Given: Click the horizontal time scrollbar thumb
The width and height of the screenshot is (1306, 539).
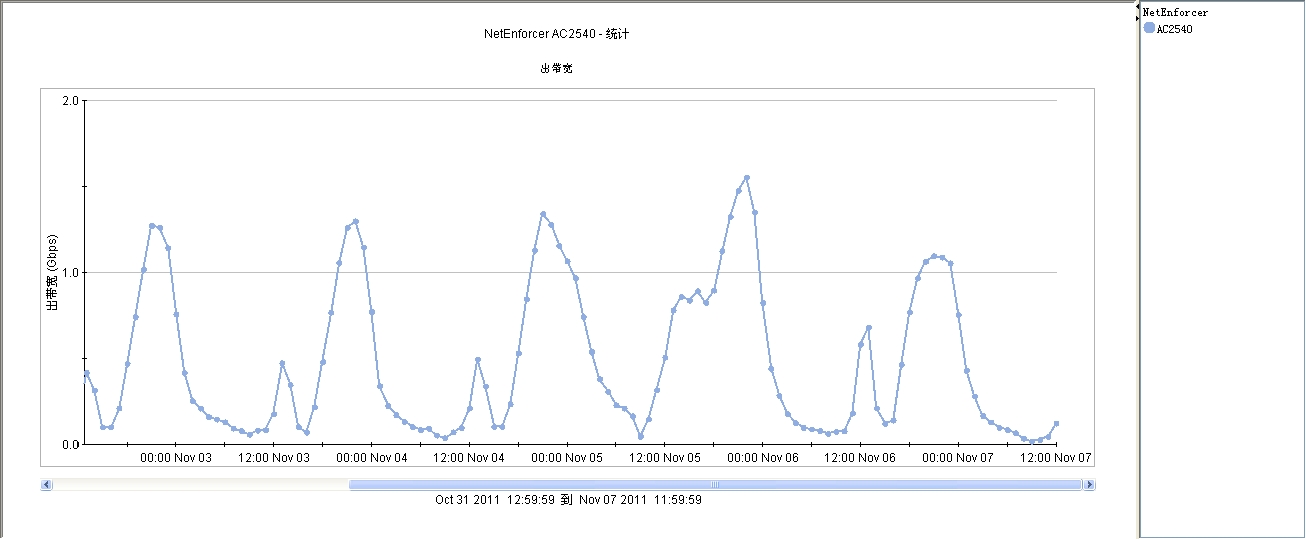Looking at the screenshot, I should click(714, 485).
